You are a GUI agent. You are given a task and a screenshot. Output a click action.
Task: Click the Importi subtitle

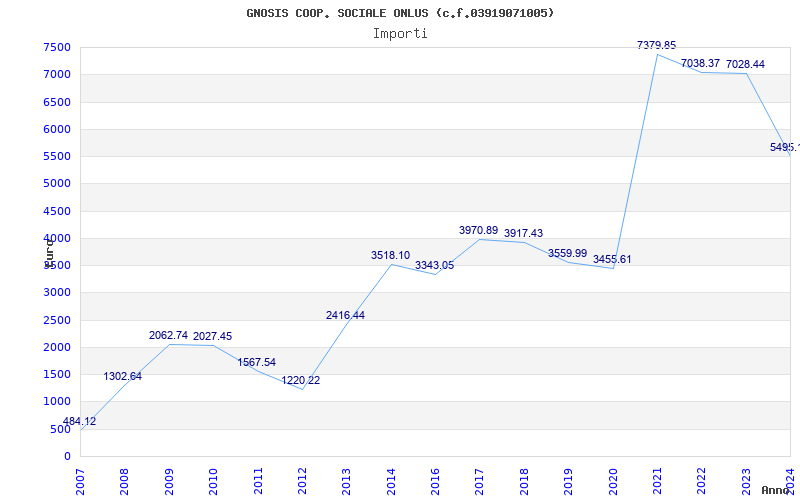[x=400, y=33]
